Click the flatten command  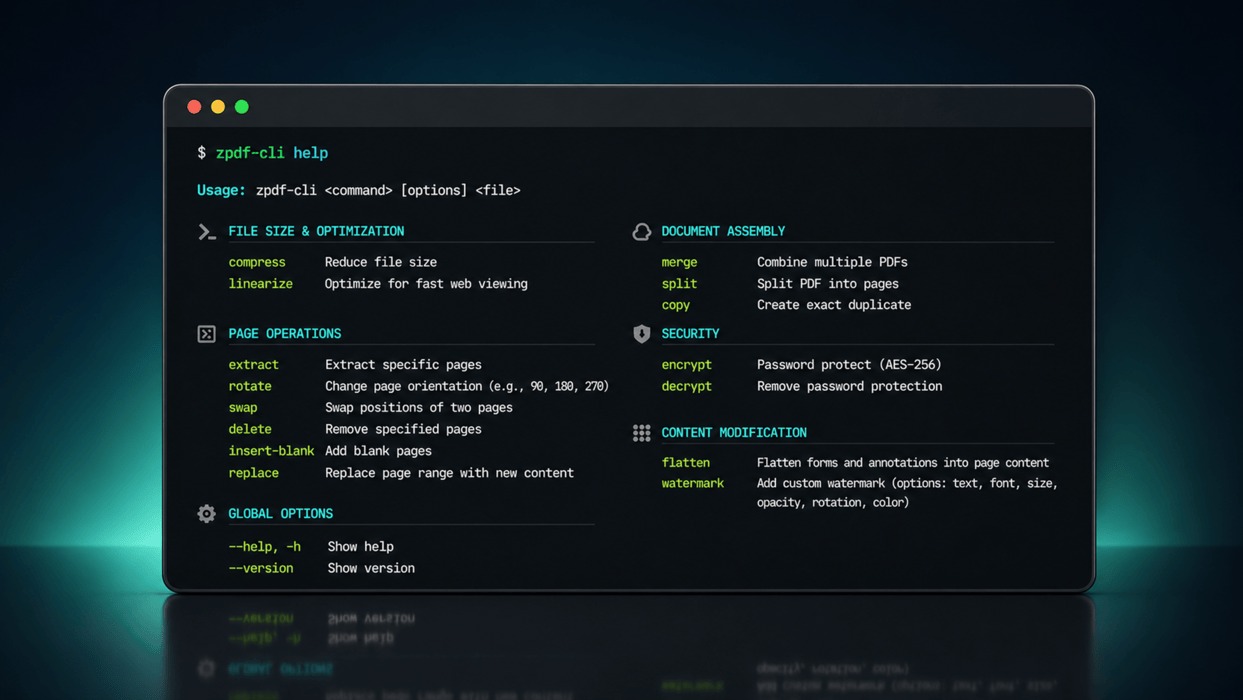(x=686, y=463)
